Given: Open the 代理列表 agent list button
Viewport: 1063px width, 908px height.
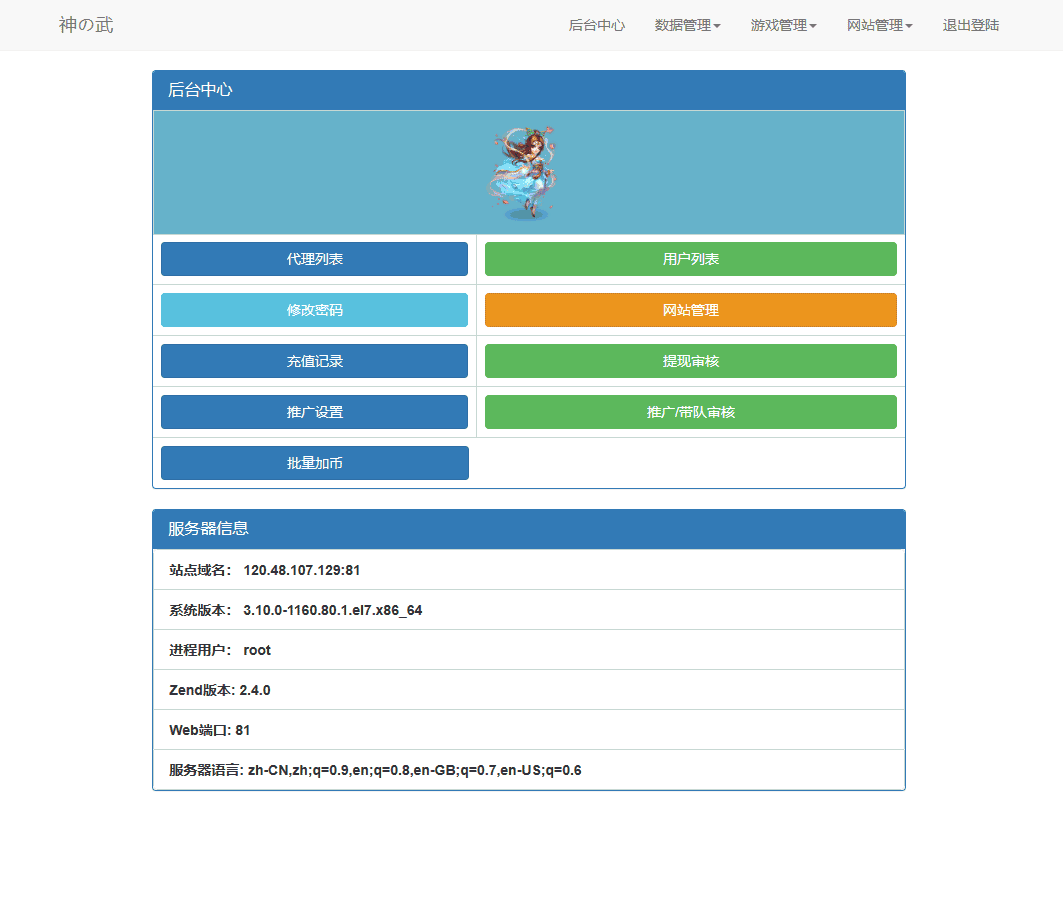Looking at the screenshot, I should (314, 259).
